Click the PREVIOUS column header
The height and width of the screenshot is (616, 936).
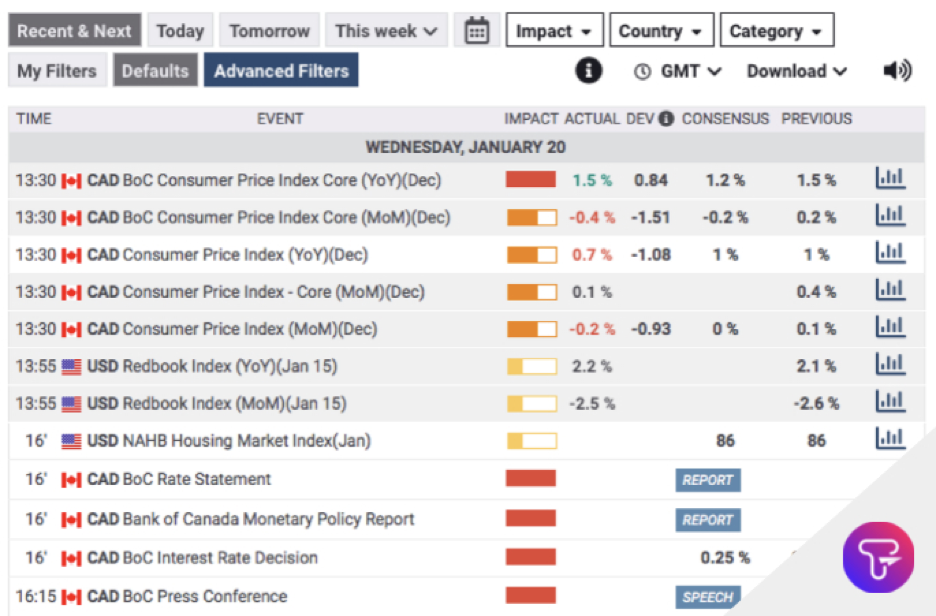point(817,119)
